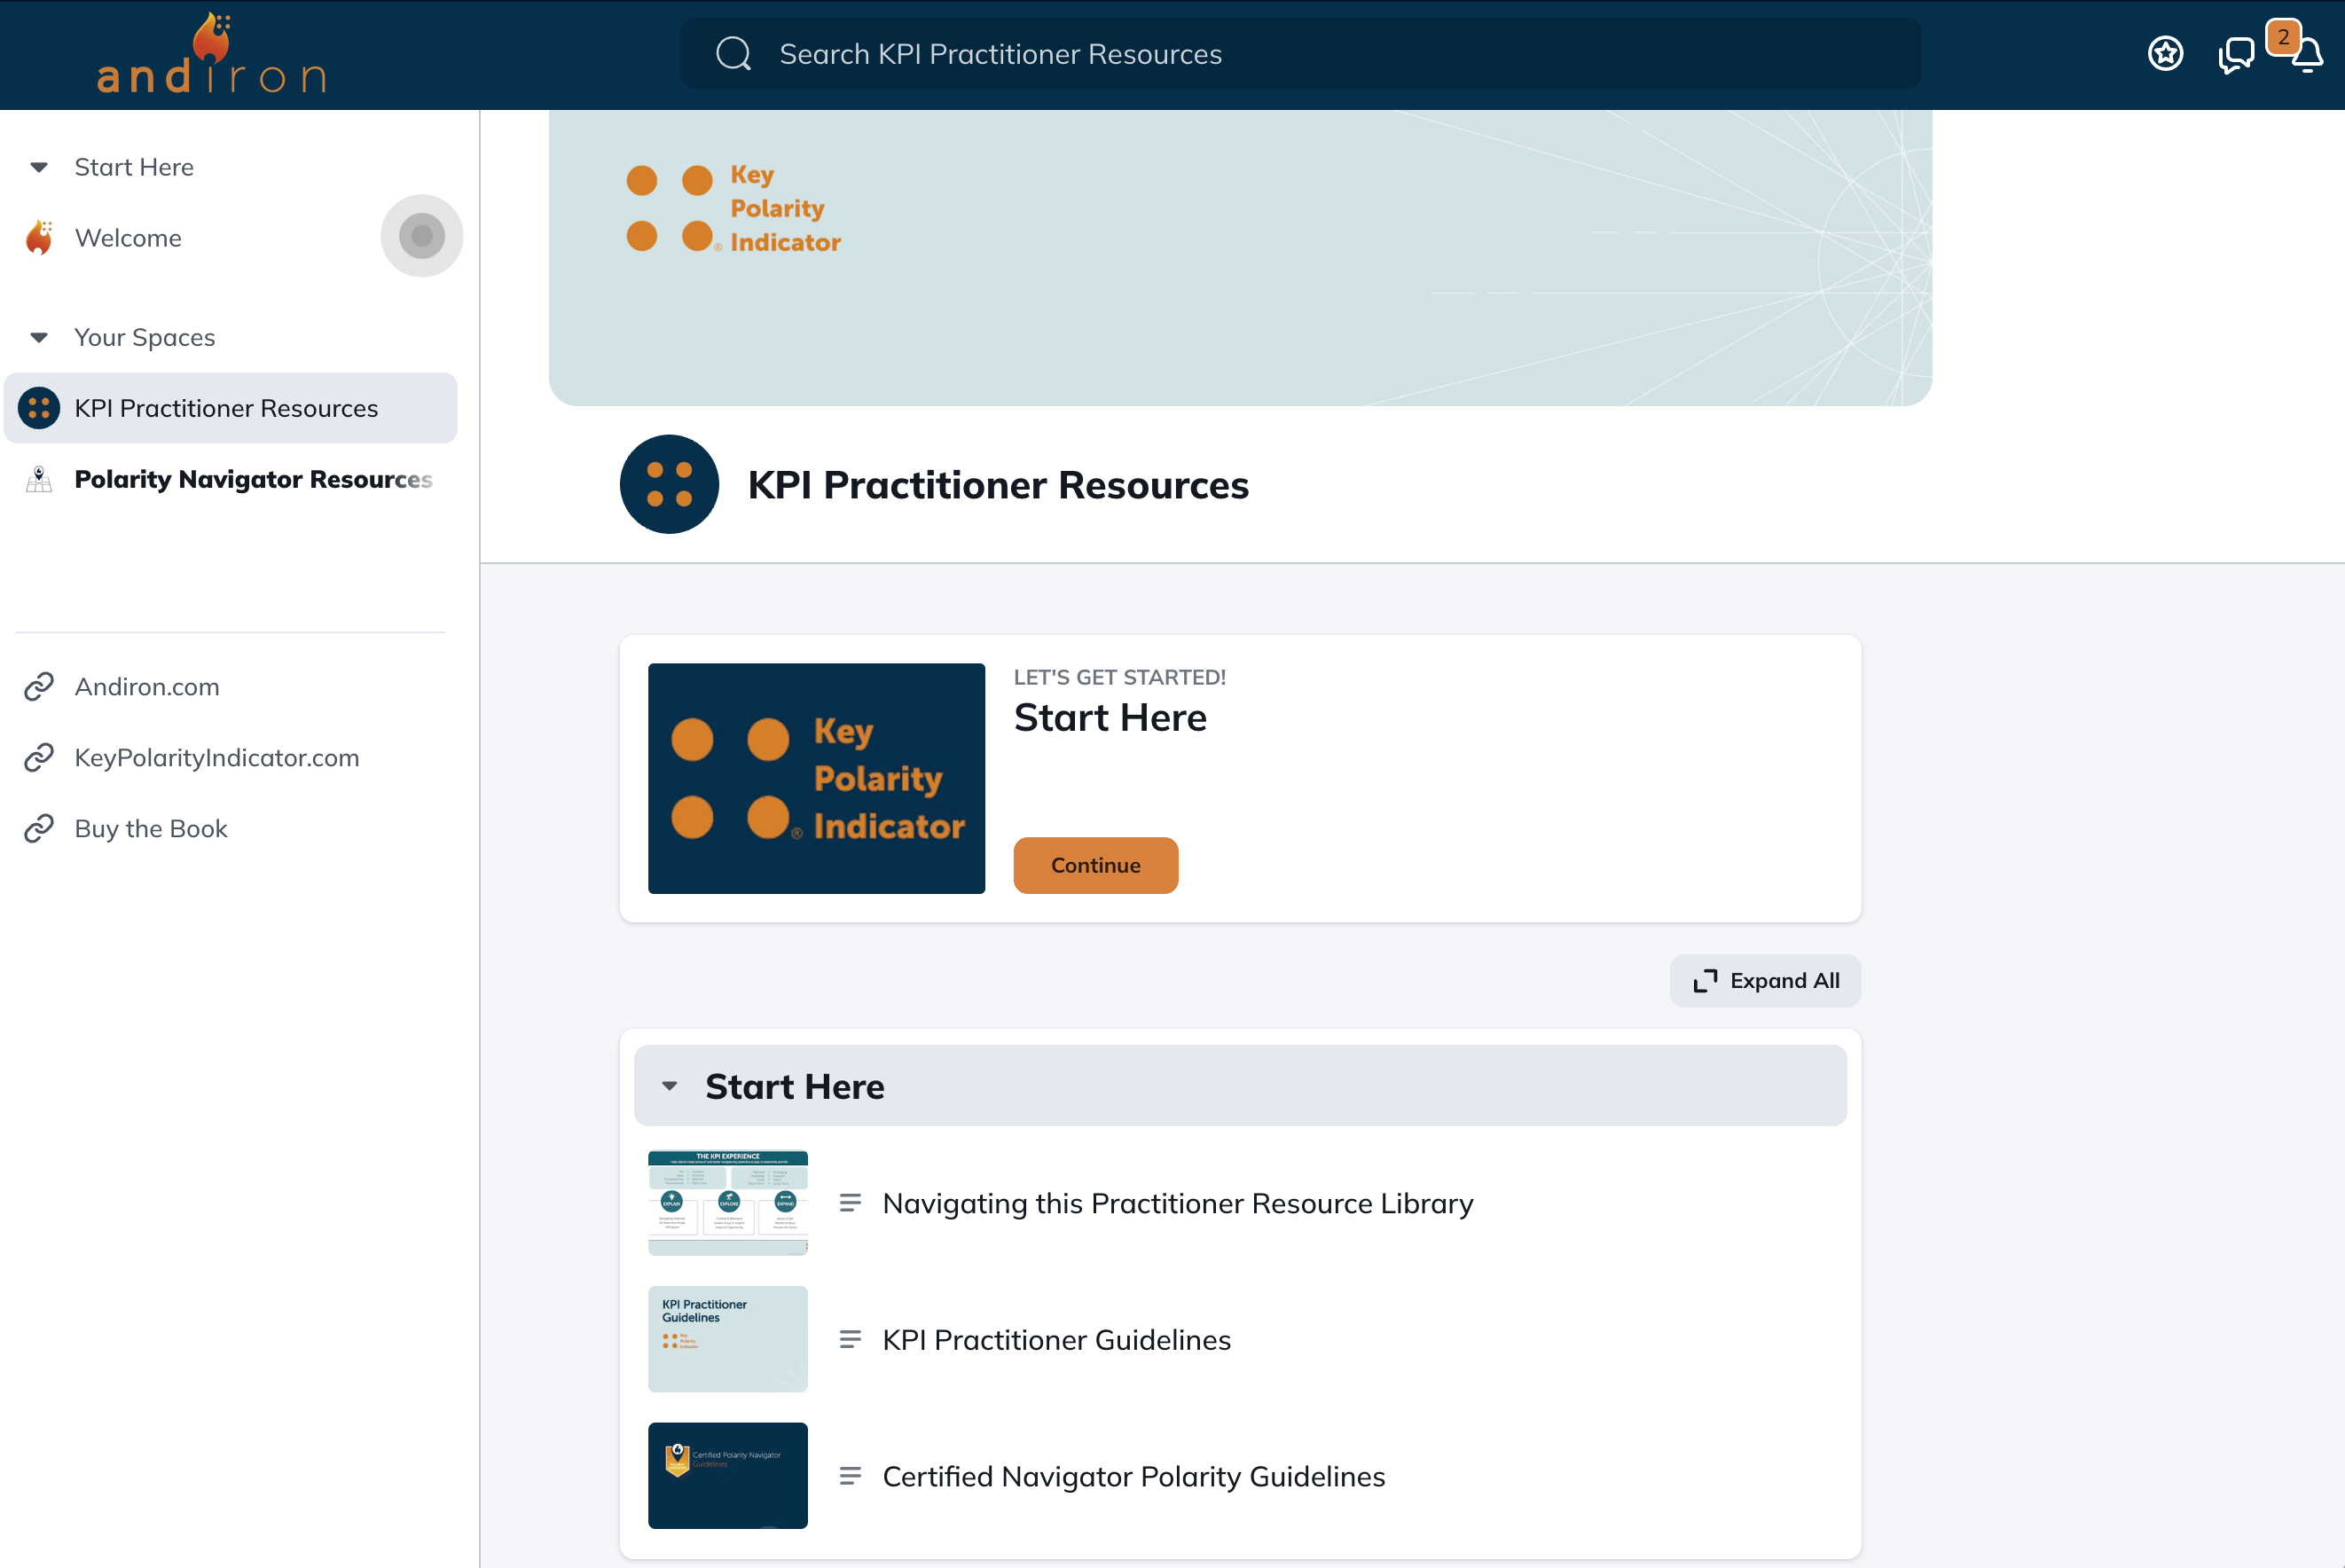The width and height of the screenshot is (2345, 1568).
Task: Open the Certified Navigator Polarity Guidelines thumbnail
Action: (727, 1476)
